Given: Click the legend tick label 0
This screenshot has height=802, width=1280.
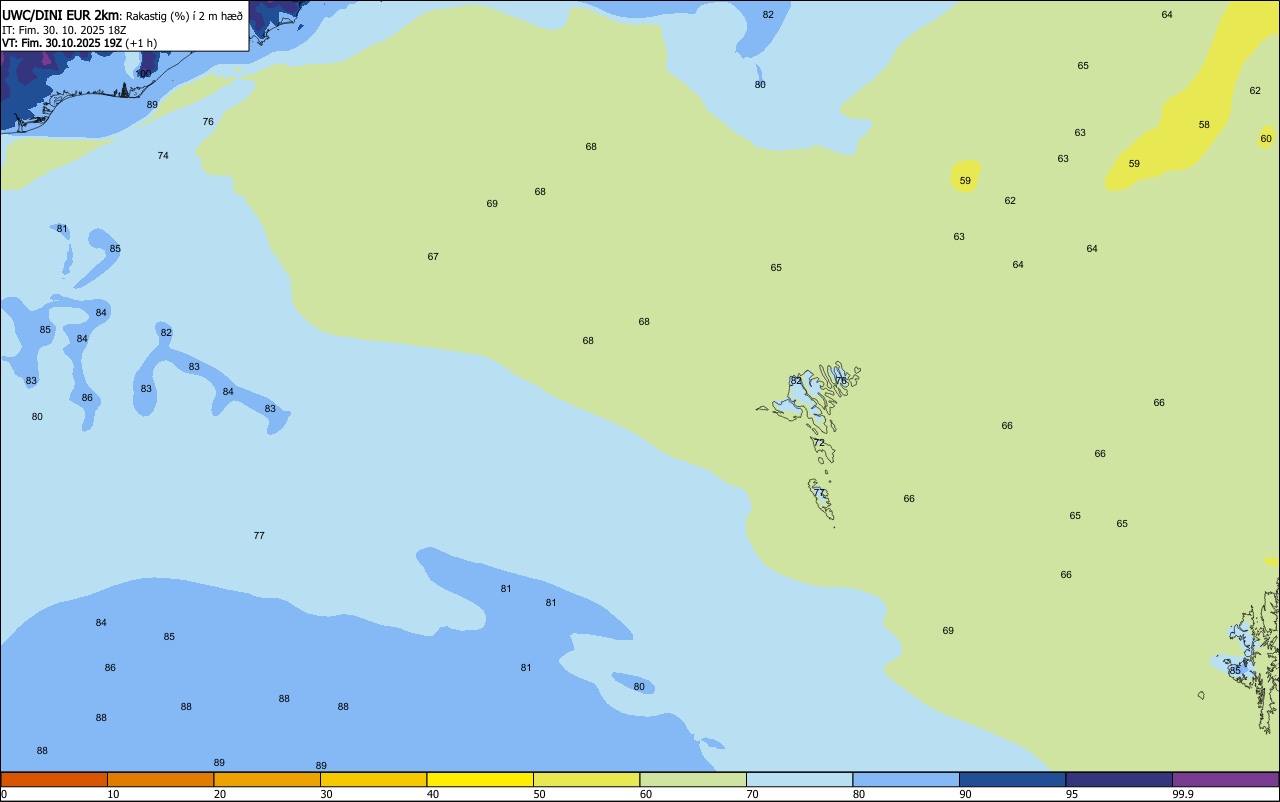Looking at the screenshot, I should click(4, 794).
